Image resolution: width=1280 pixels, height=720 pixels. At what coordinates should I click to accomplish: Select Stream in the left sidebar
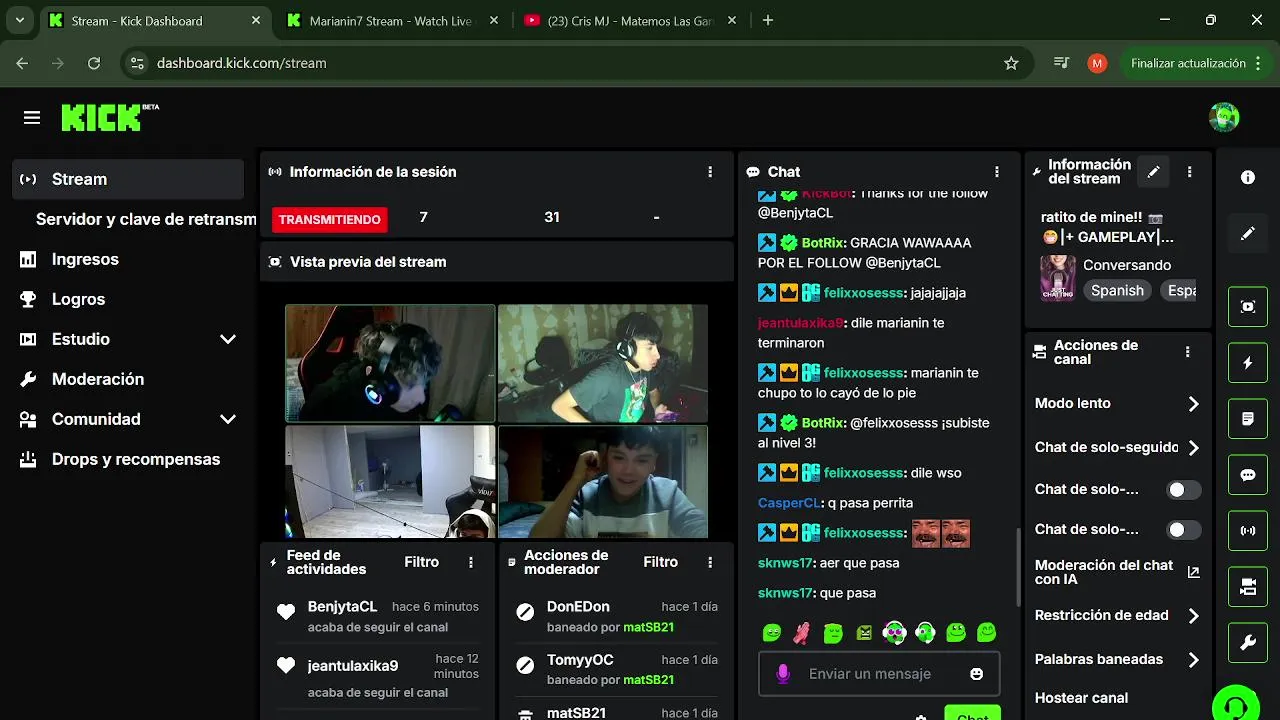(x=128, y=179)
